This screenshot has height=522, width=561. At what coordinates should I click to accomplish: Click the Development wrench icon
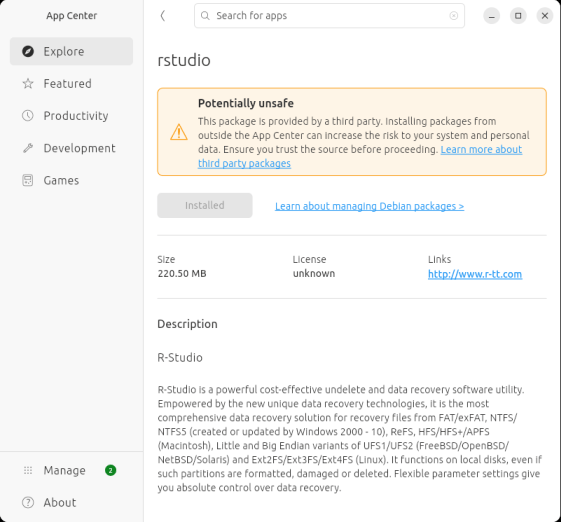28,148
